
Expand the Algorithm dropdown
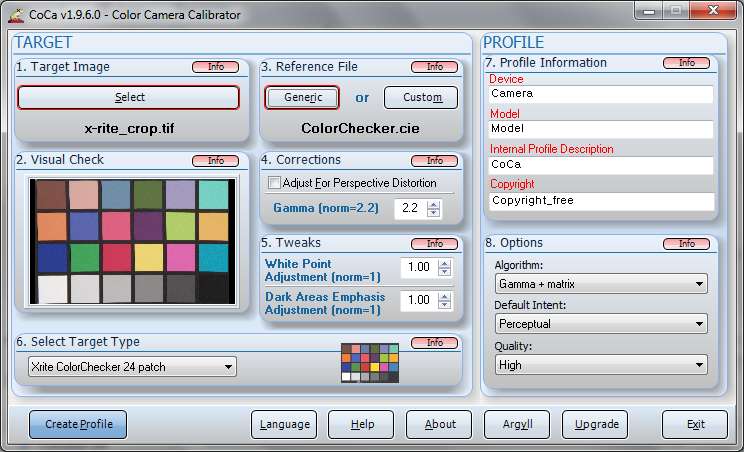(601, 284)
